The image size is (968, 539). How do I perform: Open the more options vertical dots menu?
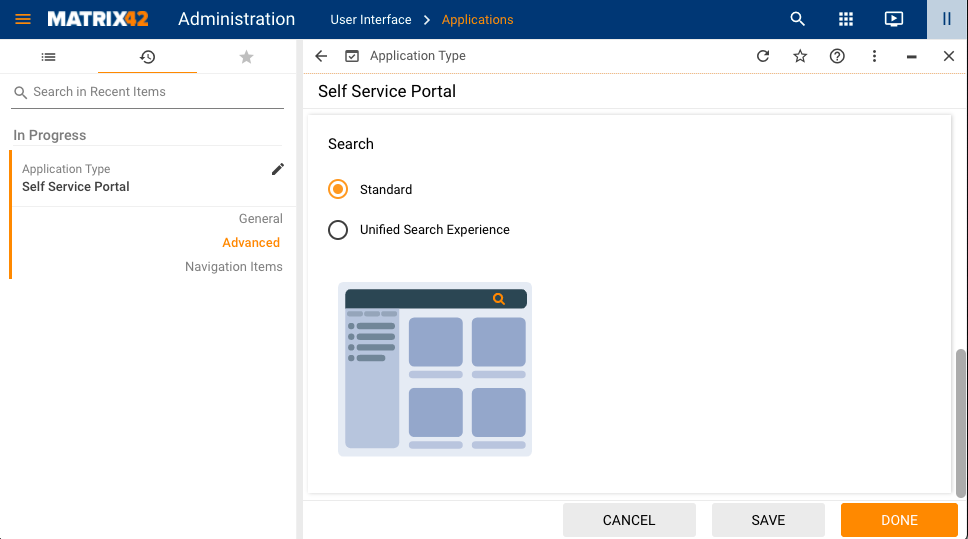874,56
